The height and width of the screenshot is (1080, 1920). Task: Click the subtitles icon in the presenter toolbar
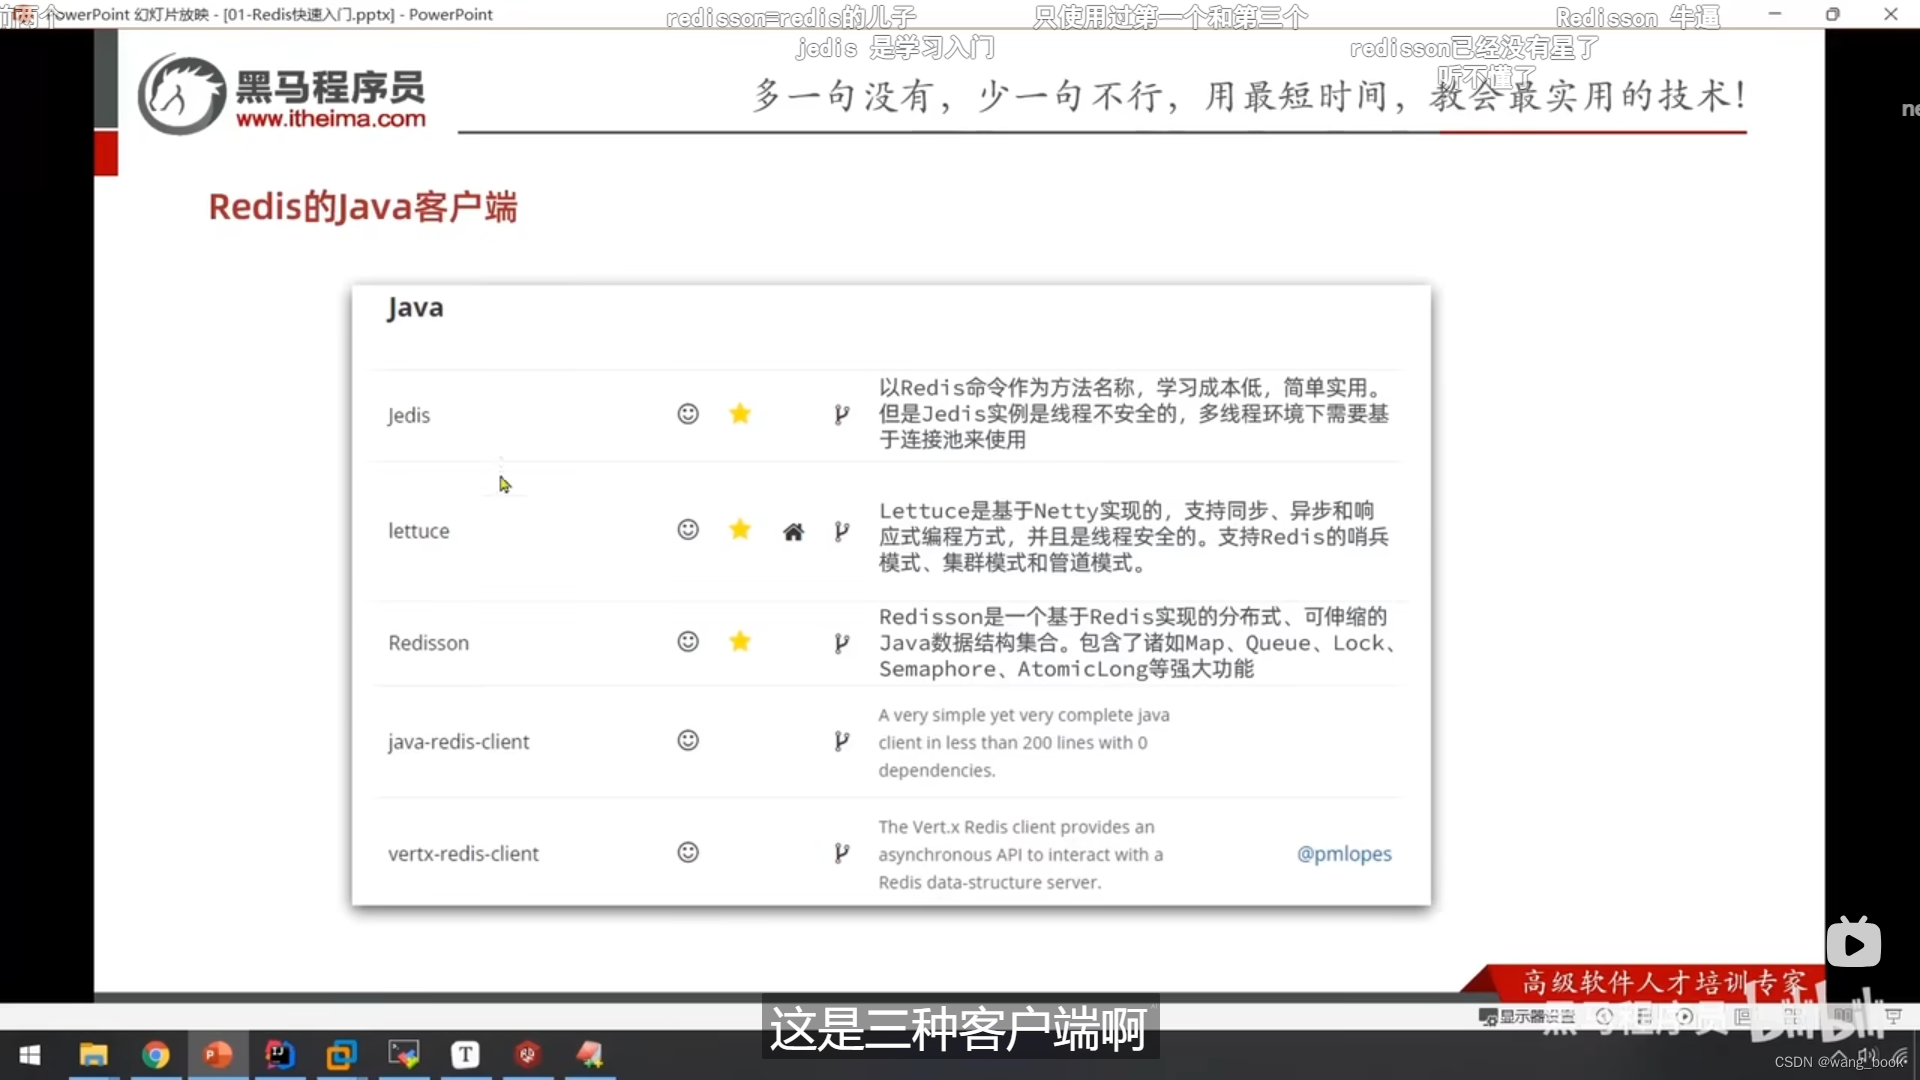[x=1742, y=1017]
